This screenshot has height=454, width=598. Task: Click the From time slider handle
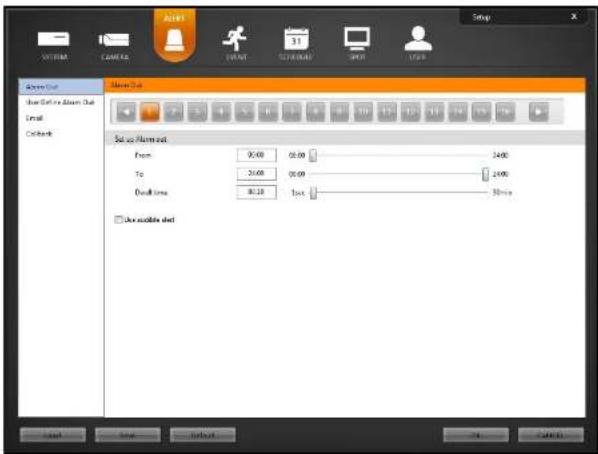click(x=313, y=155)
